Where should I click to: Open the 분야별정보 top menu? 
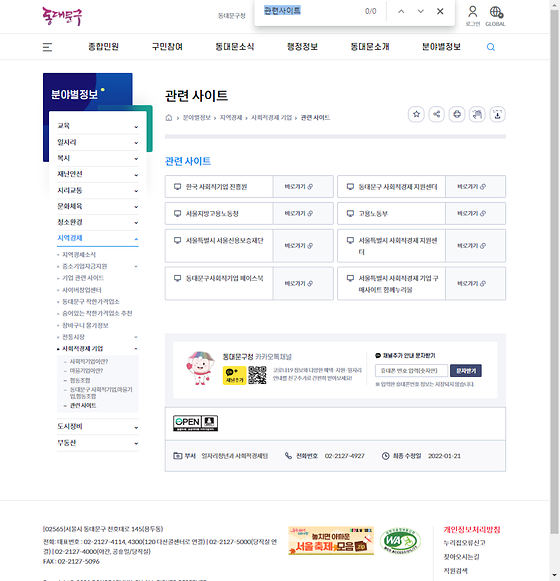tap(441, 47)
